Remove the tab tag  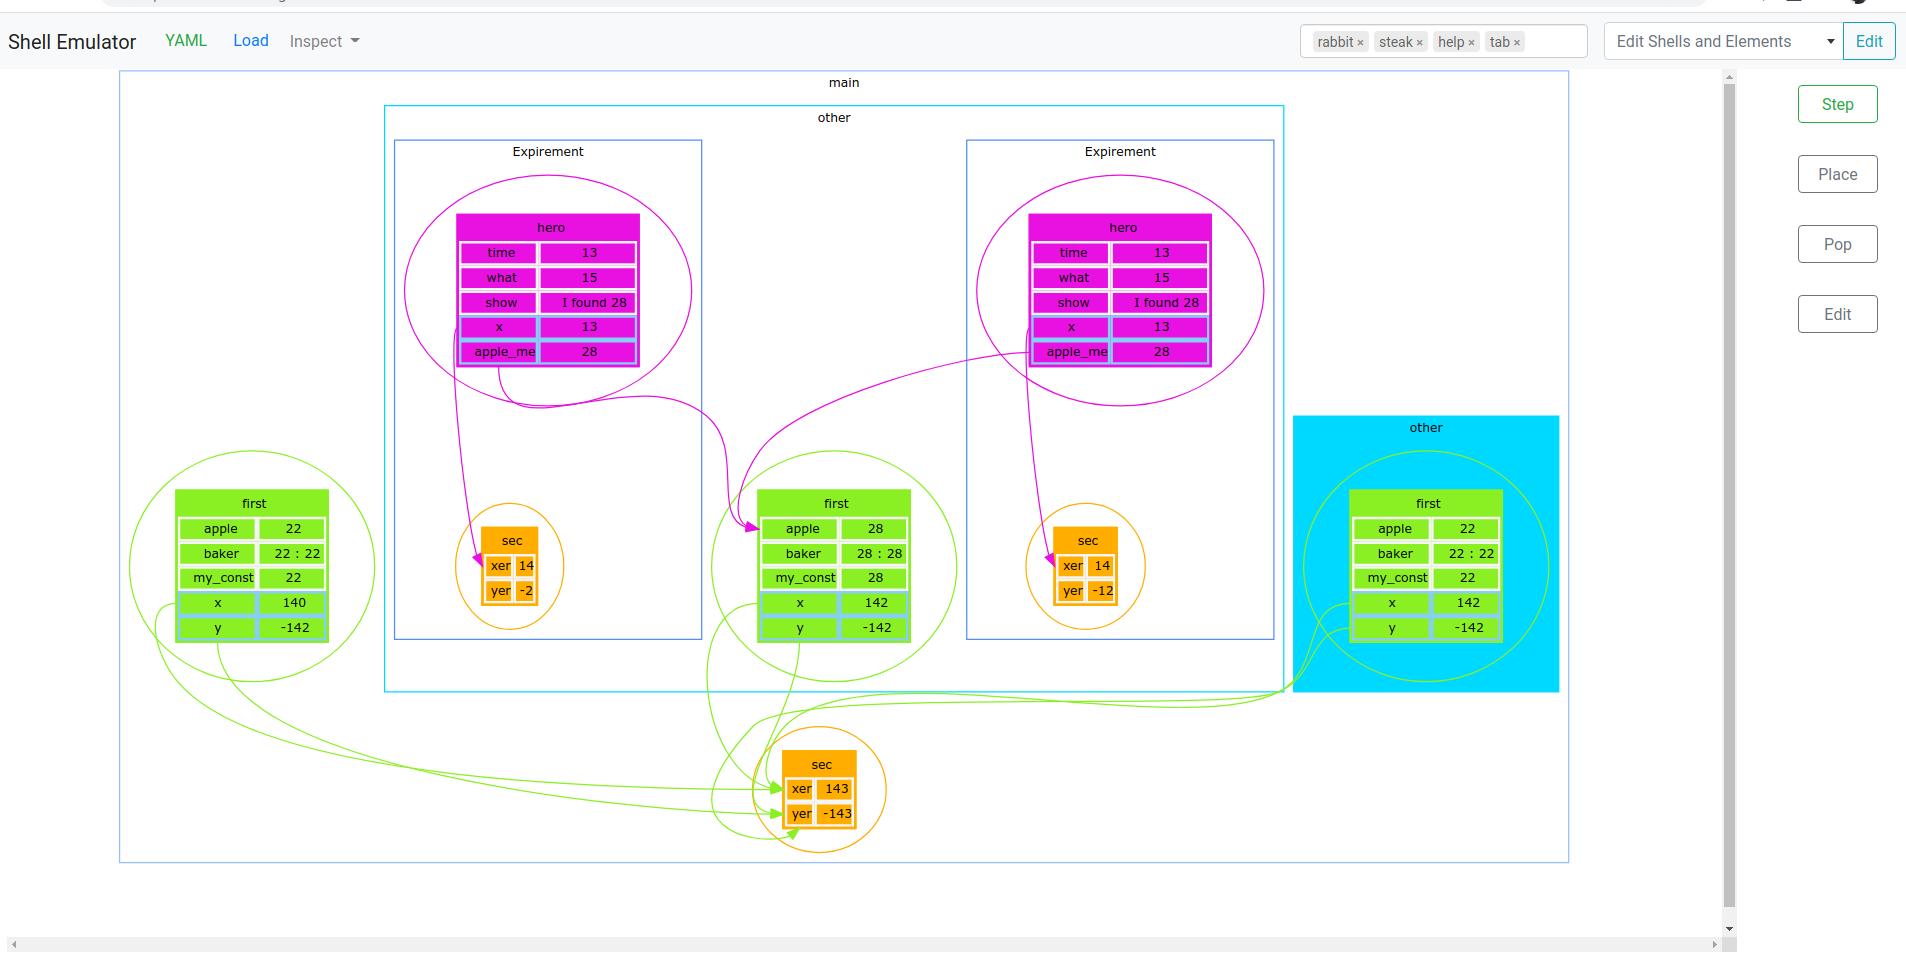coord(1517,42)
